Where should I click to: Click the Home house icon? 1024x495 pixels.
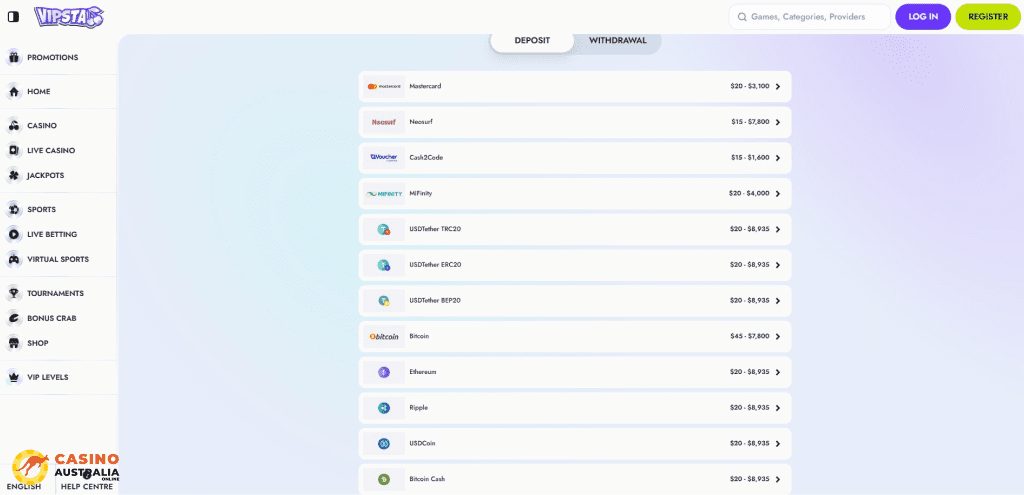(14, 91)
